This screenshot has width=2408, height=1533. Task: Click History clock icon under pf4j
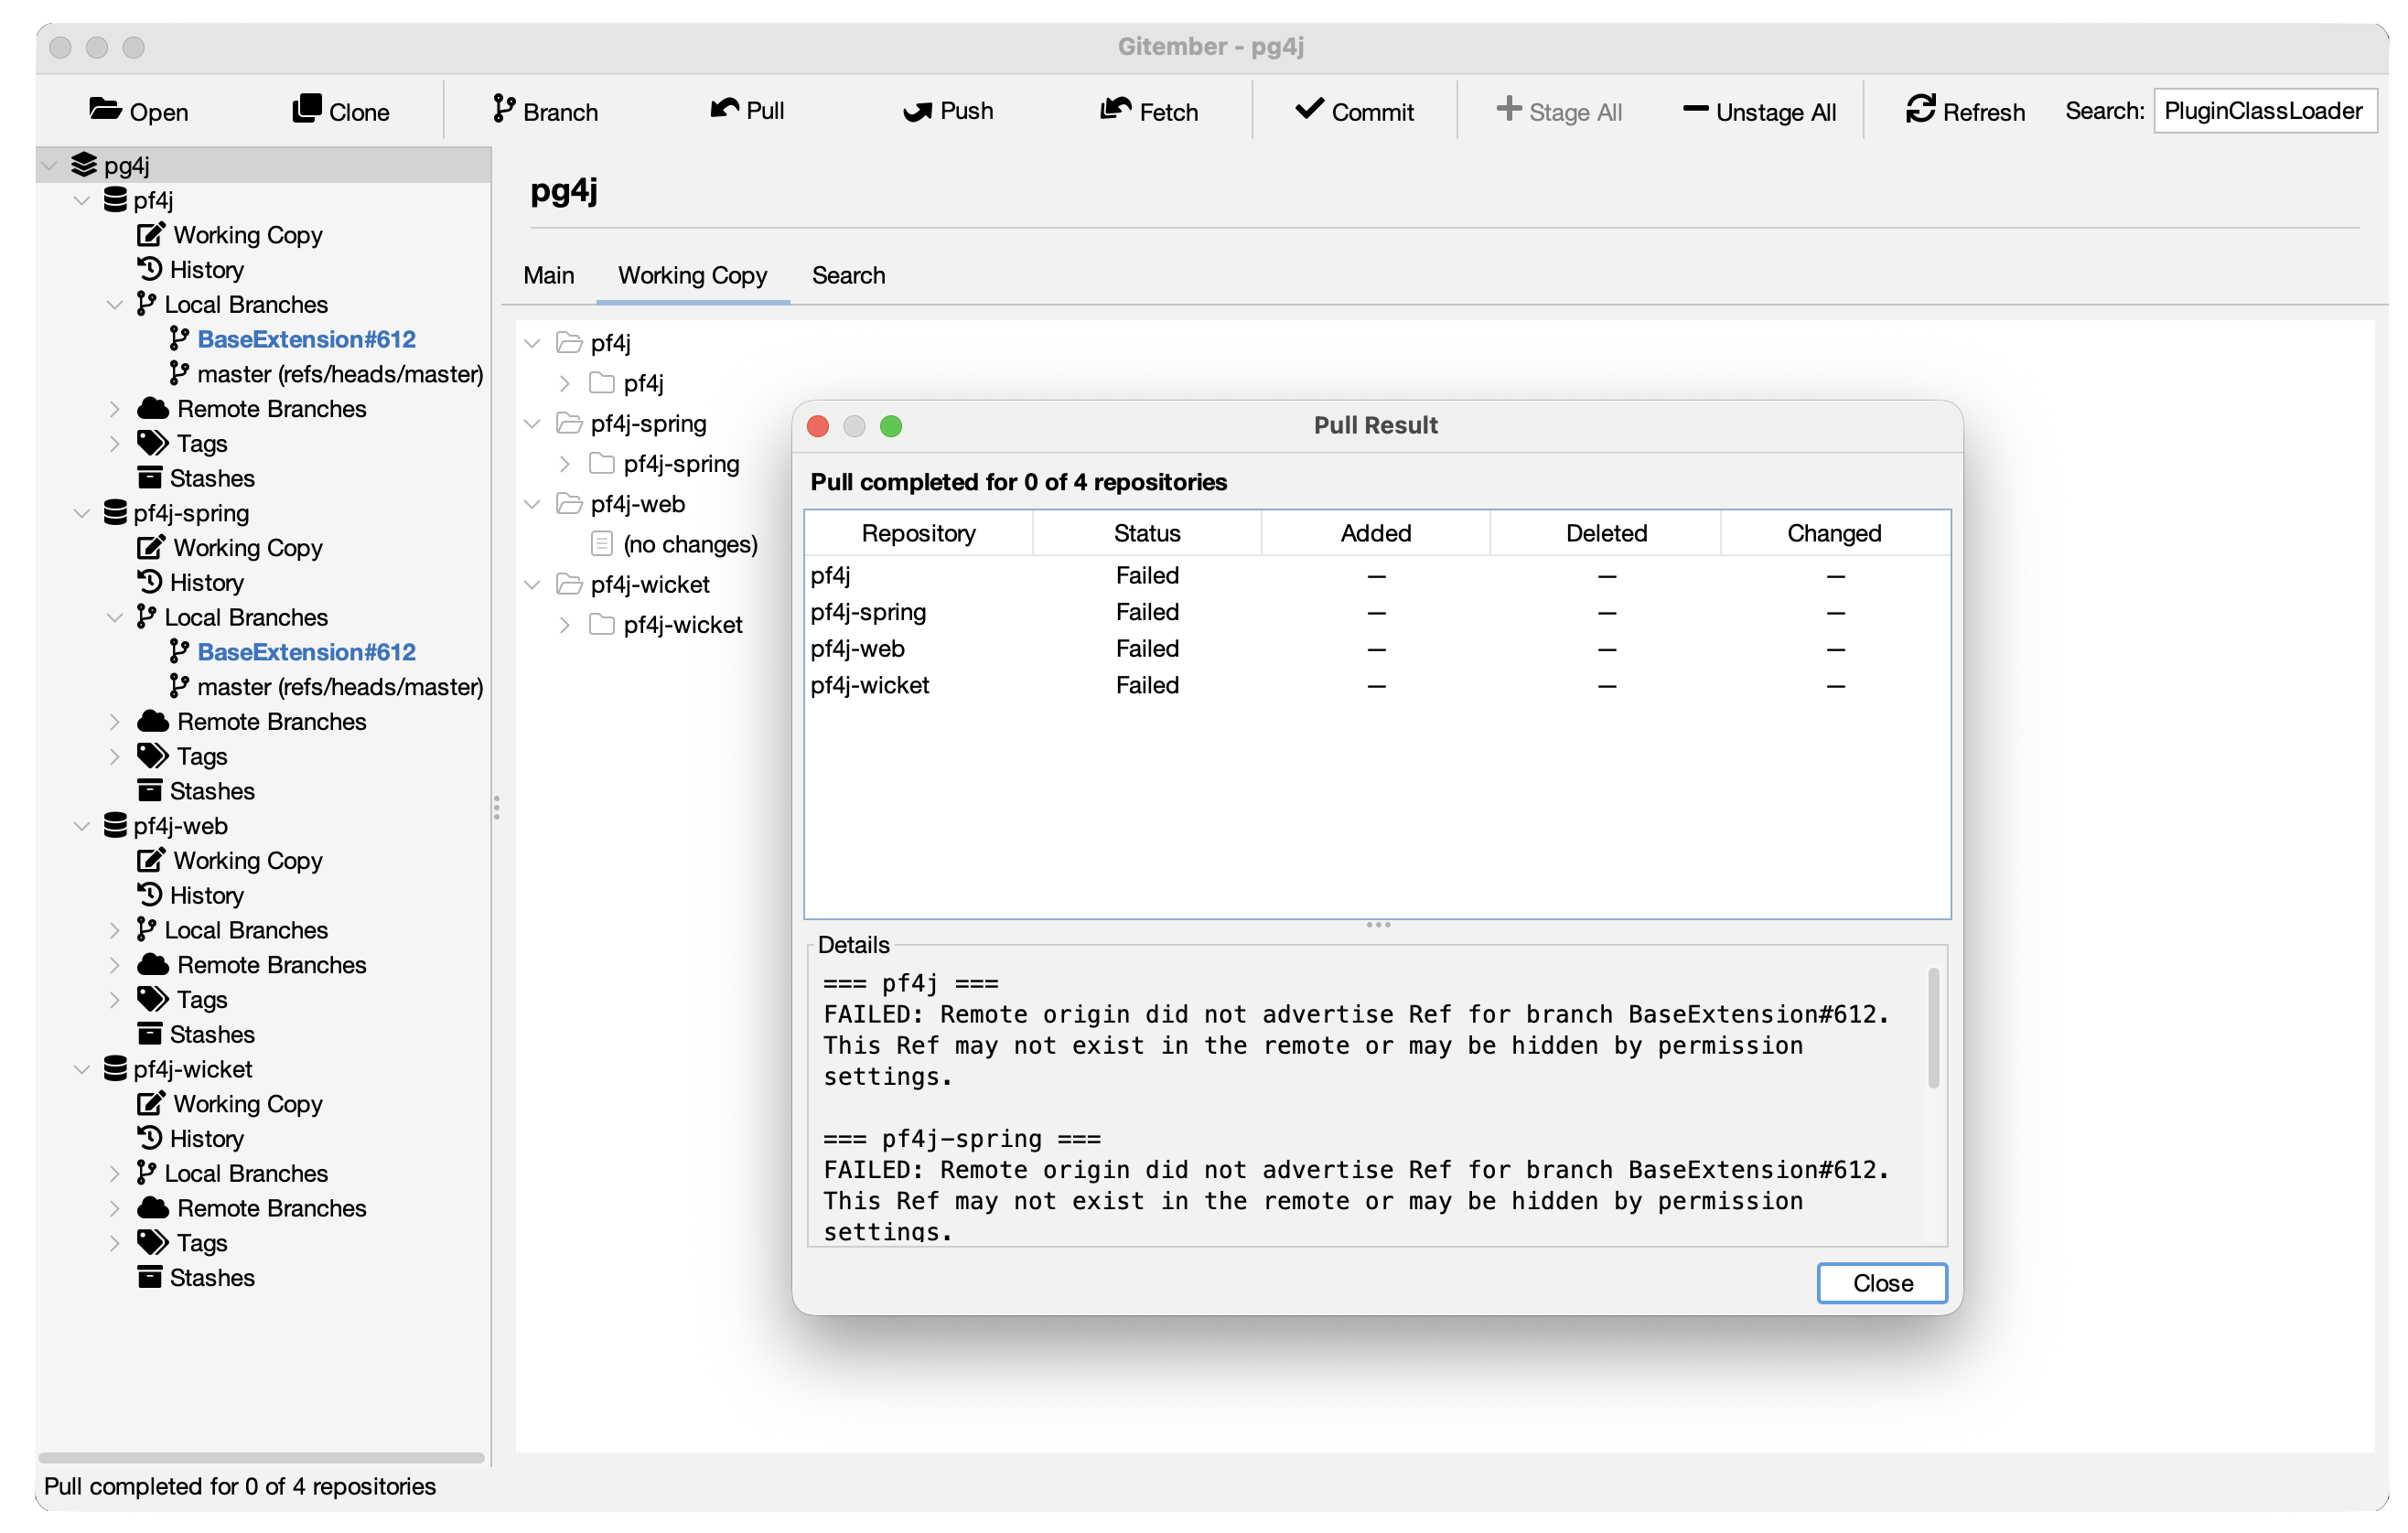pyautogui.click(x=150, y=269)
